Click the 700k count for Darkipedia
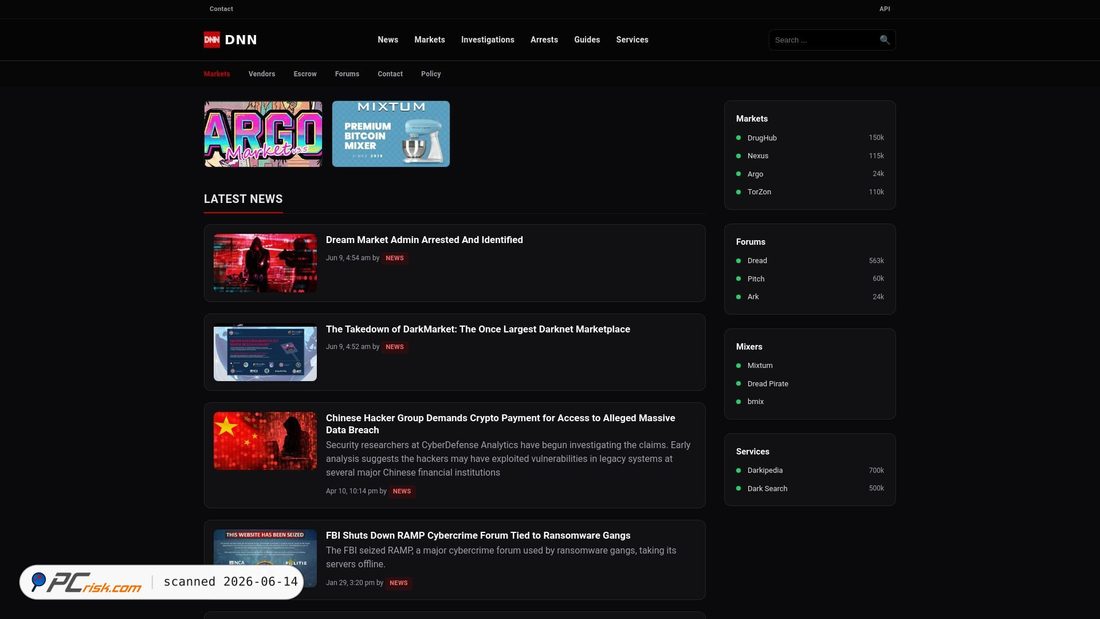This screenshot has width=1100, height=619. [876, 470]
